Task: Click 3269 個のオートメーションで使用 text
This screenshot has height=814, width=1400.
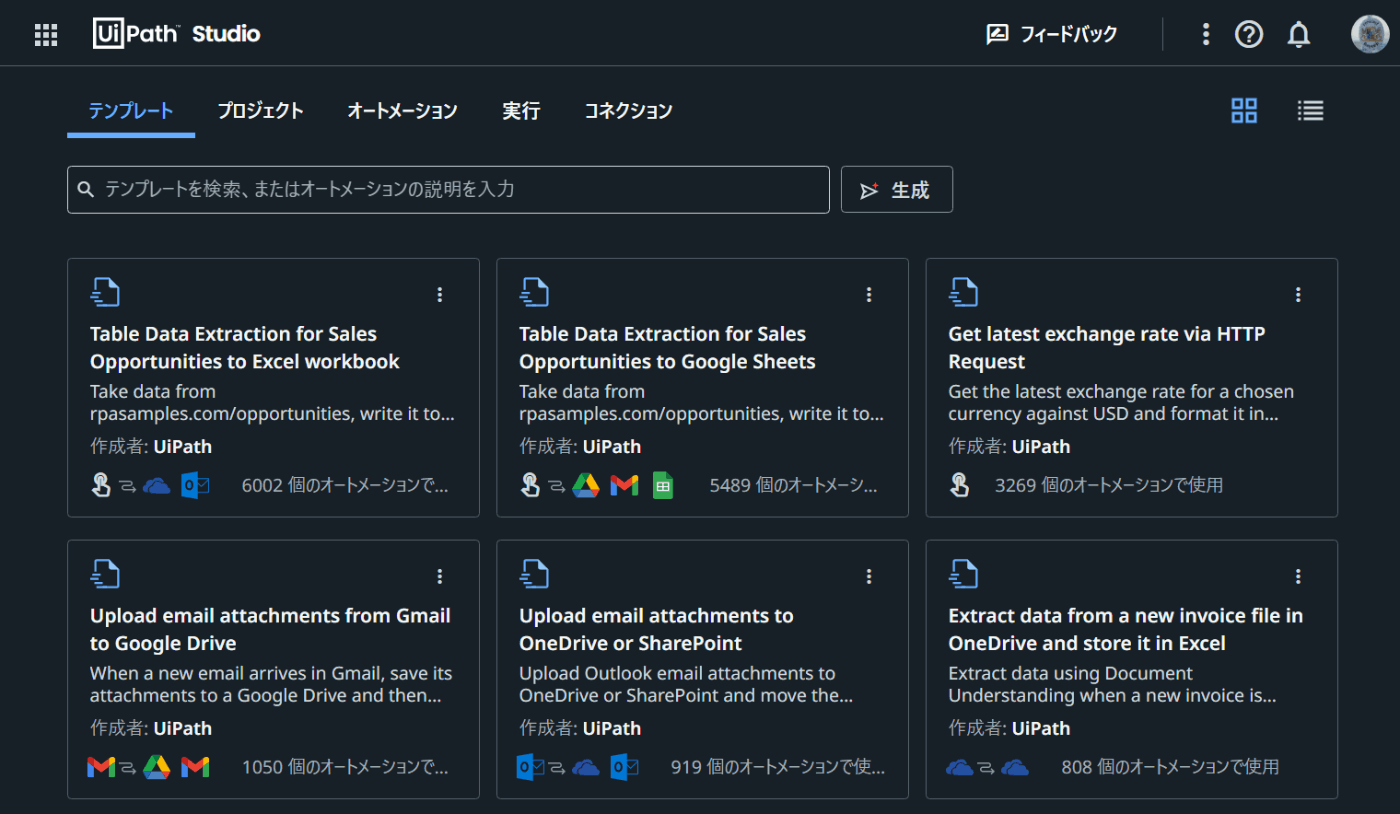Action: 1109,486
